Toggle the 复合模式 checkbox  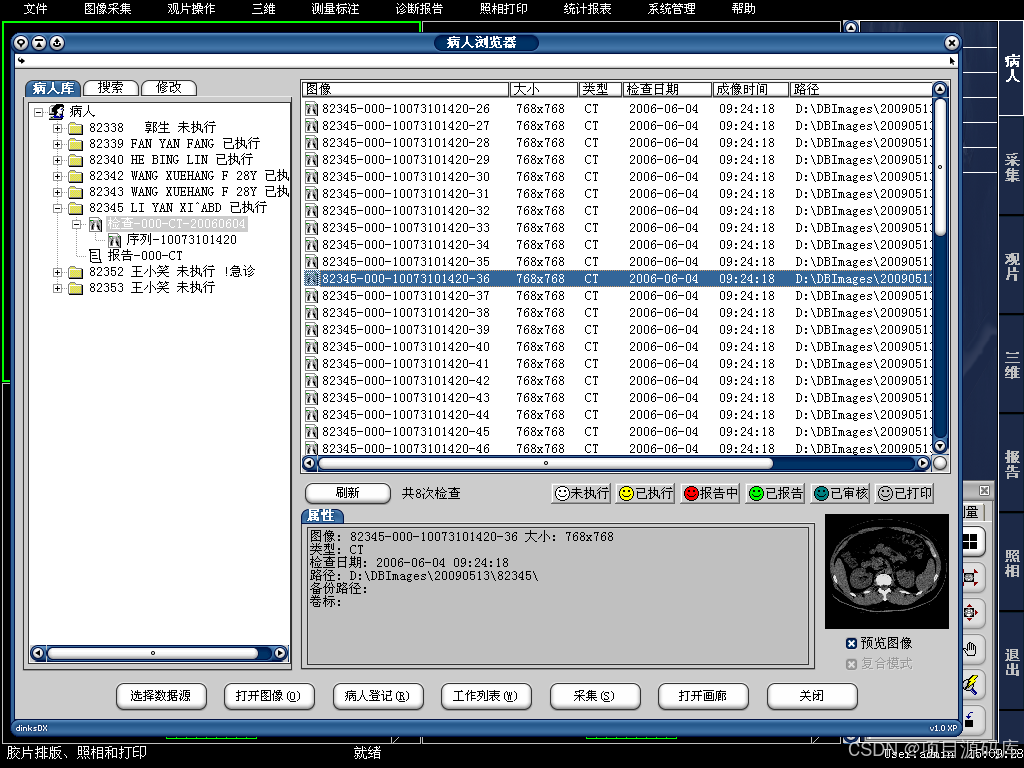851,664
